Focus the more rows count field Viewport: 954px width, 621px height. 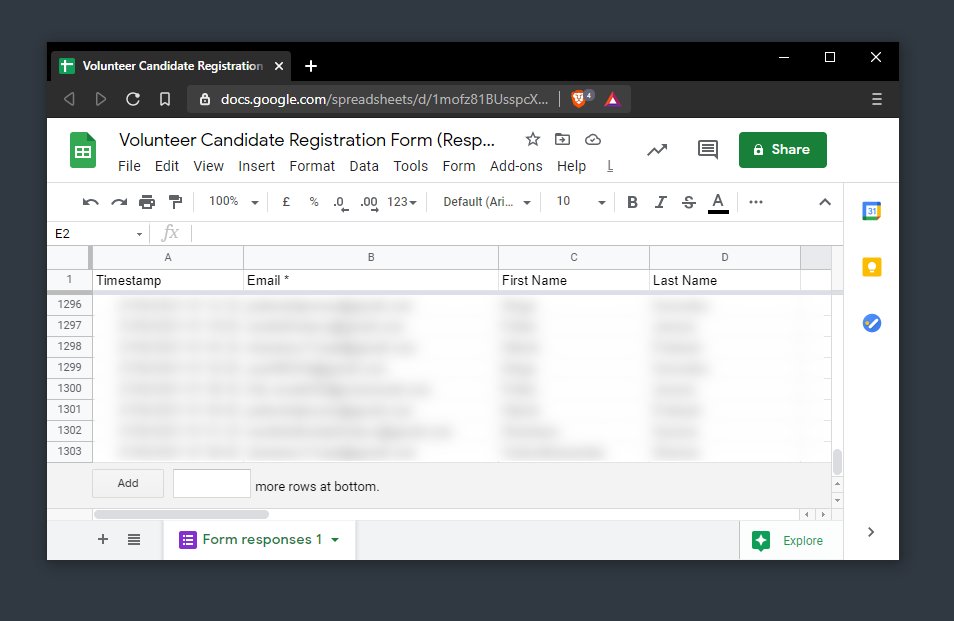point(212,483)
